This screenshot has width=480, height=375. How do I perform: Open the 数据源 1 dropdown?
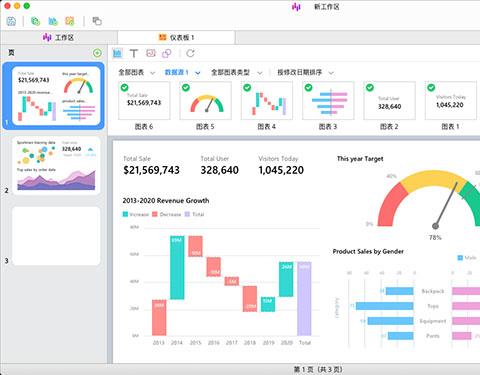tap(183, 72)
